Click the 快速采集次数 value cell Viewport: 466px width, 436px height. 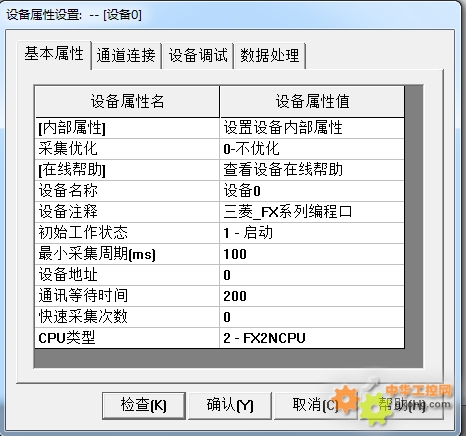tap(312, 317)
